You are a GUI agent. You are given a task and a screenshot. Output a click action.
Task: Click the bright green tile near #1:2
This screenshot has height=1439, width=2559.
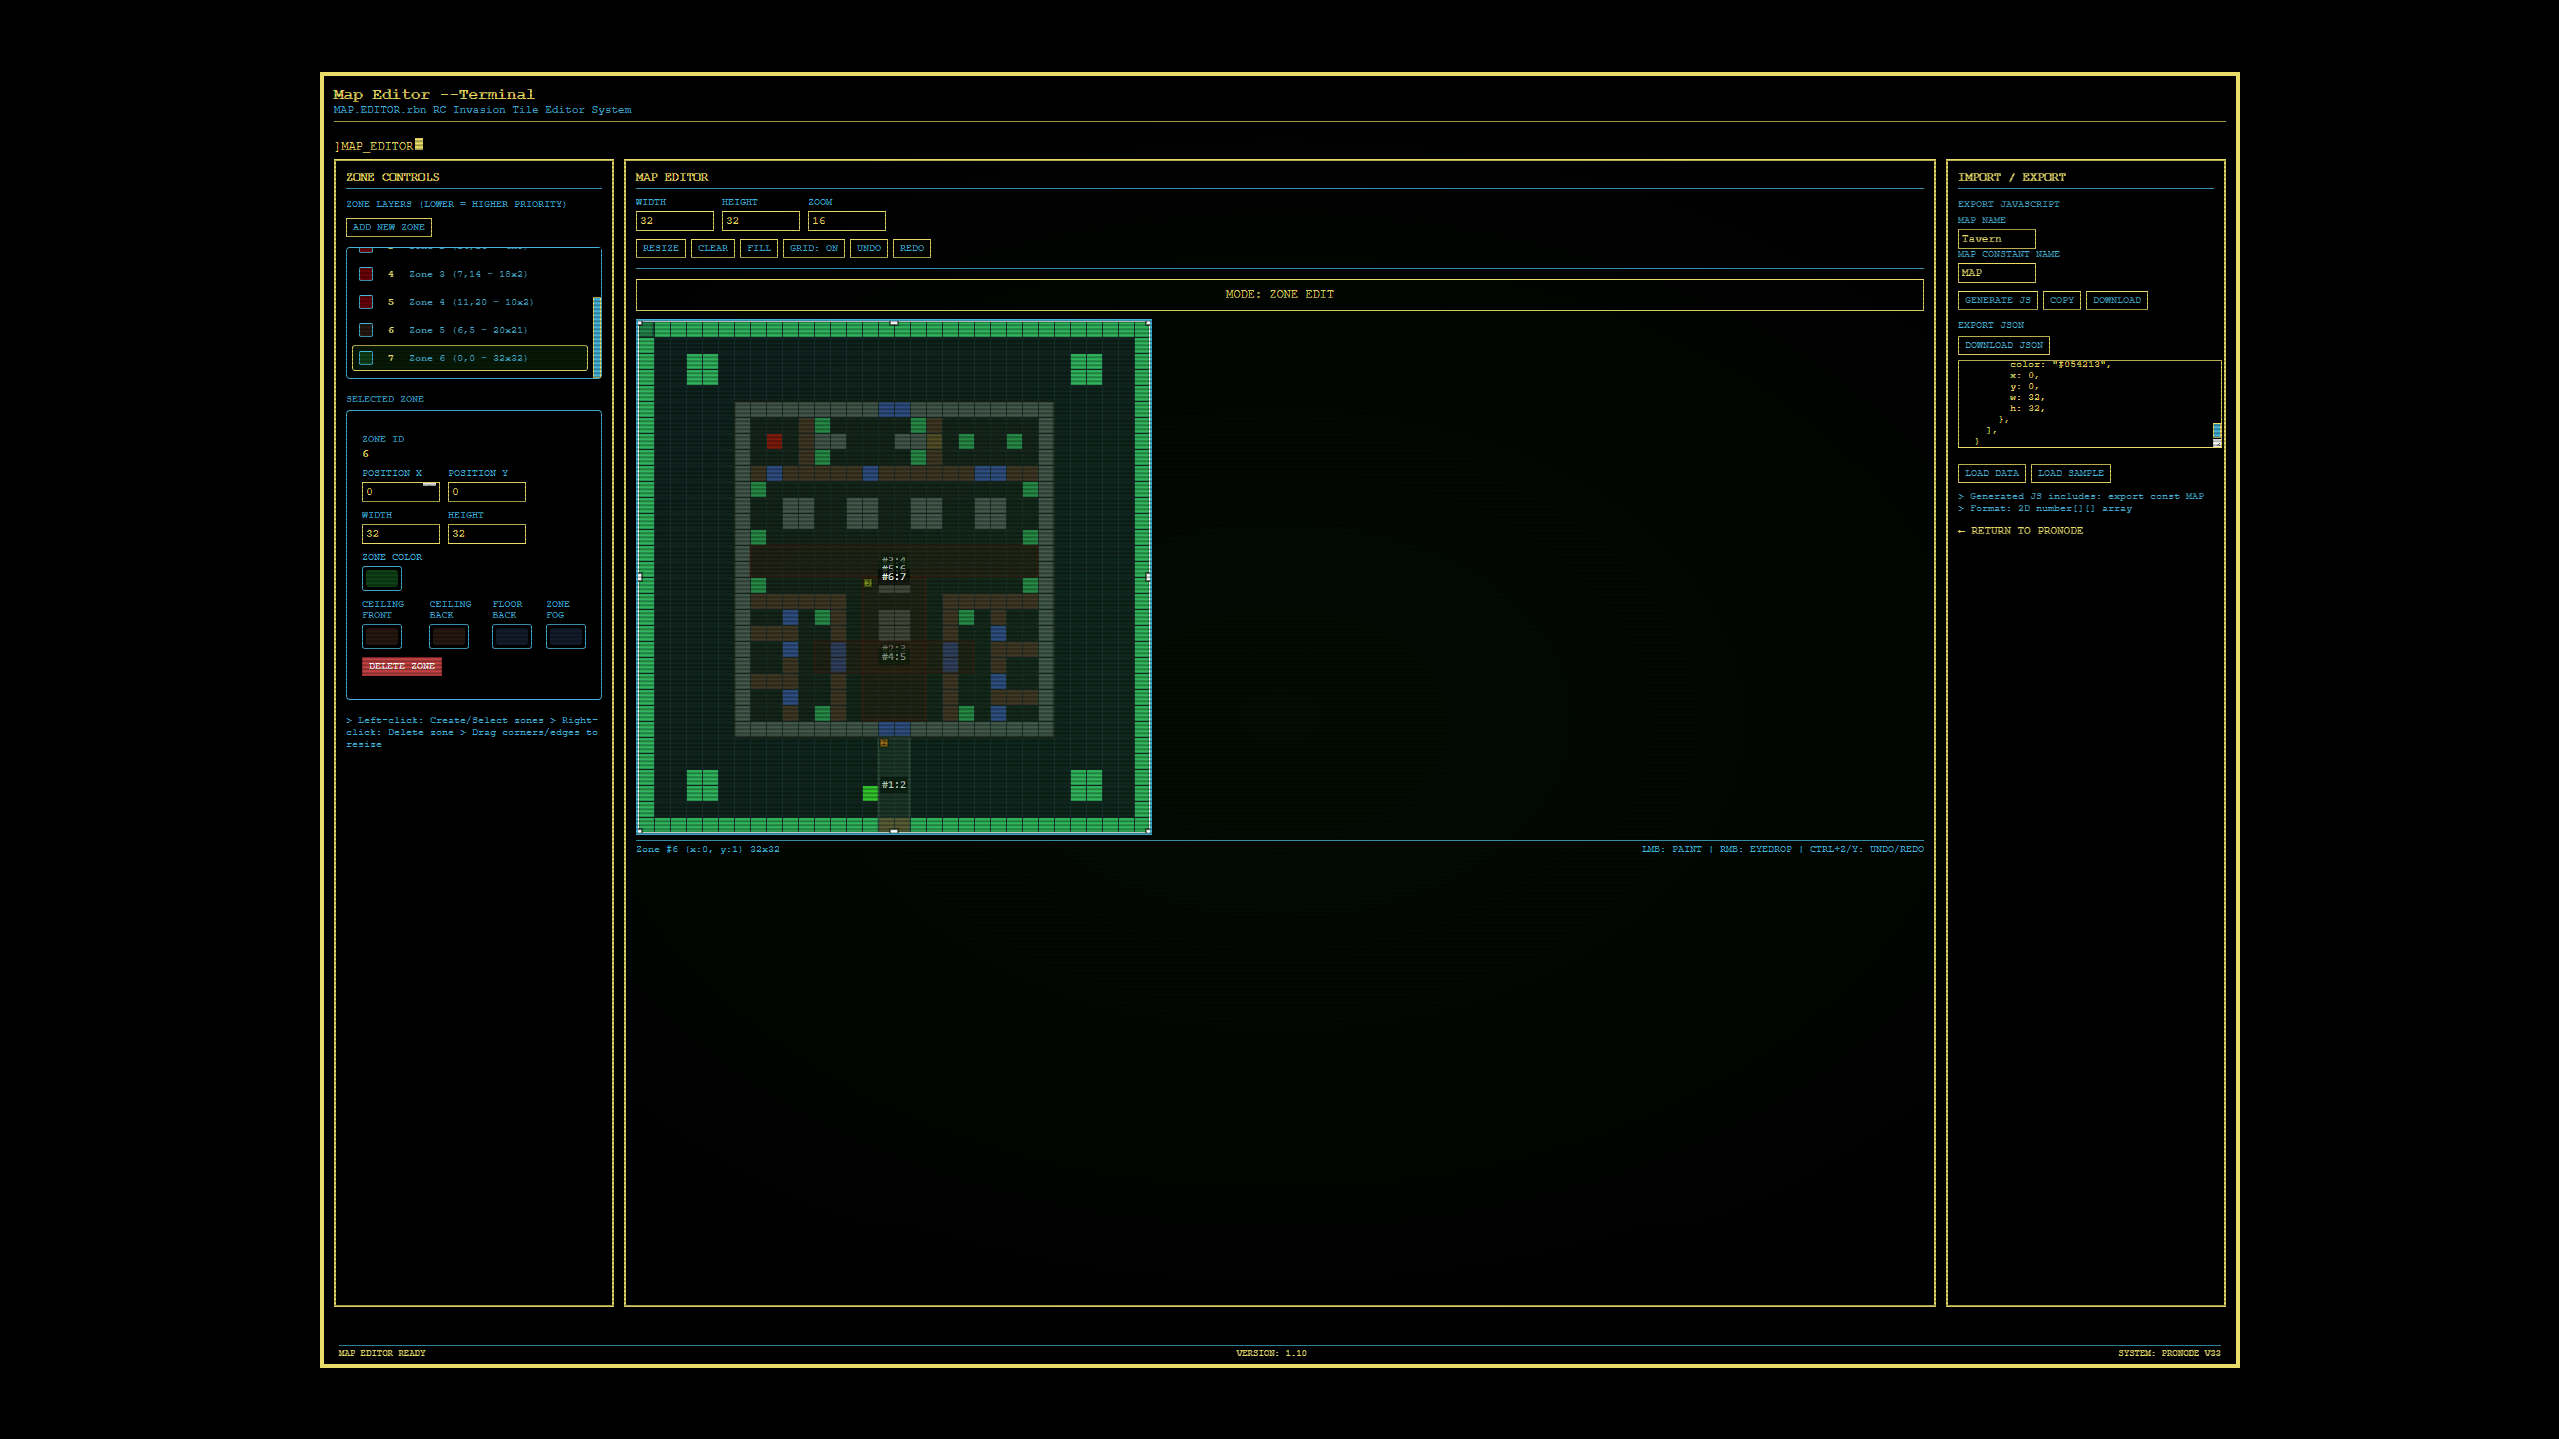click(870, 793)
